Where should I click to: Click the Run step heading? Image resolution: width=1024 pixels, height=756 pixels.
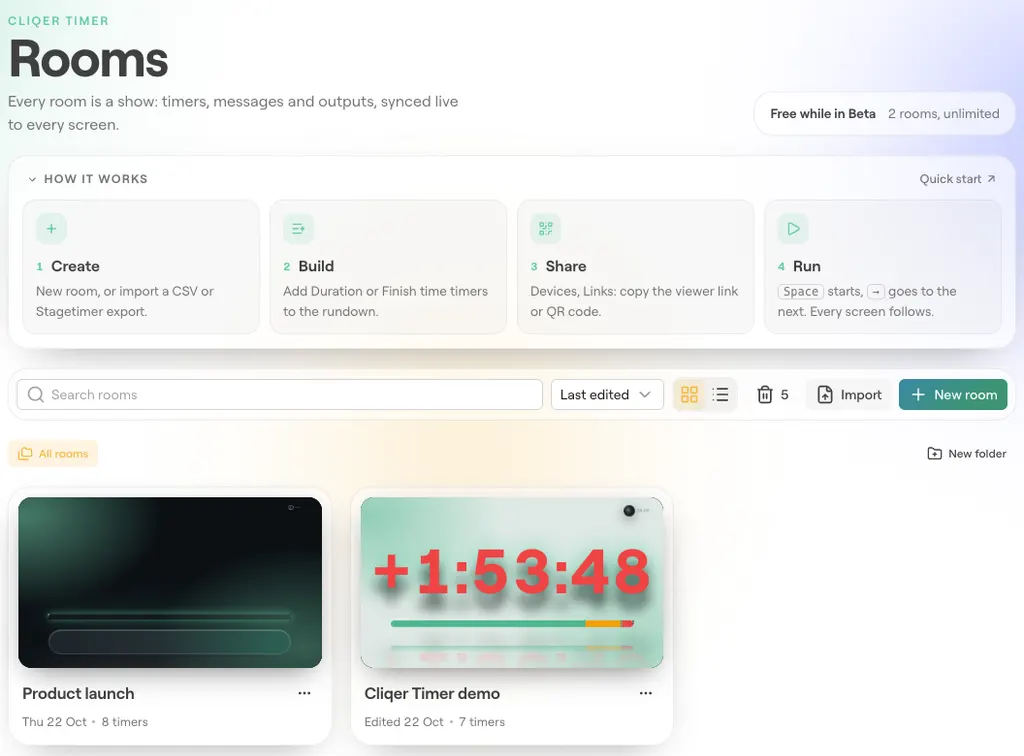[807, 266]
